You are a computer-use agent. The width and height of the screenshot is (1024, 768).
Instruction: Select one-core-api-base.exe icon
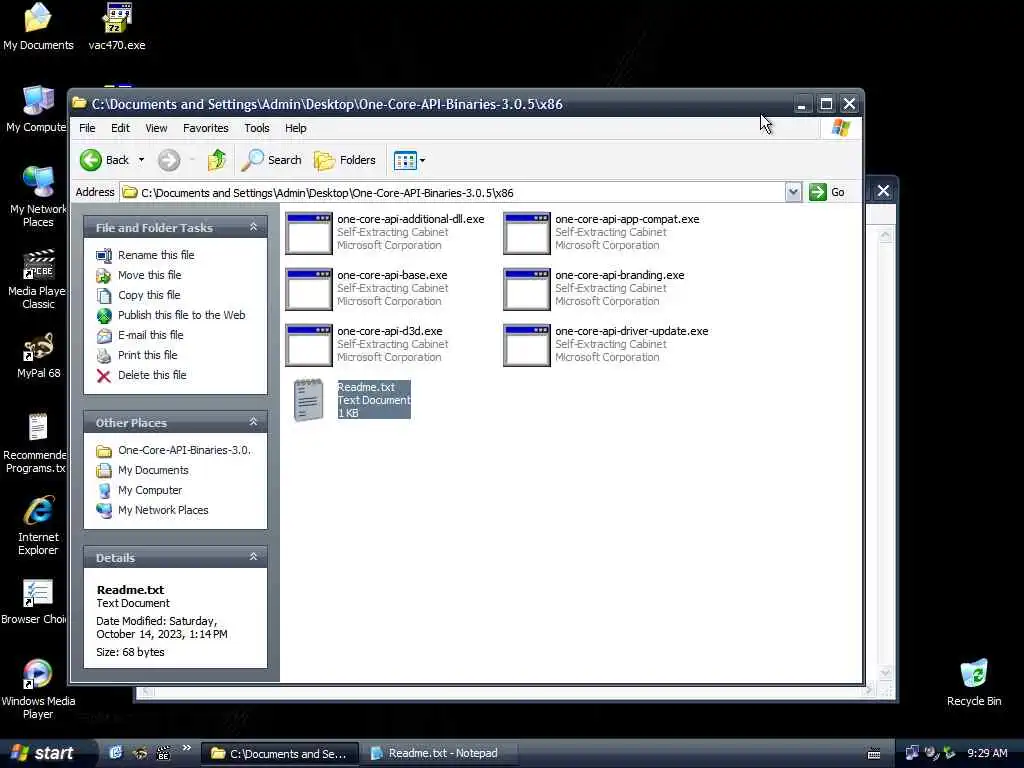pyautogui.click(x=309, y=289)
